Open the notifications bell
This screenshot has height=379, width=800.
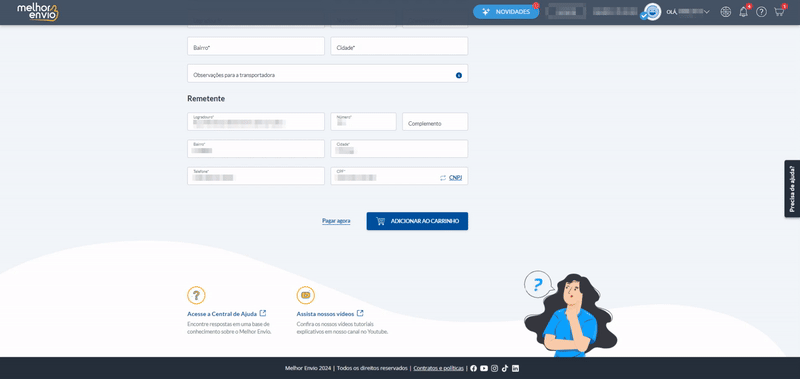tap(743, 12)
